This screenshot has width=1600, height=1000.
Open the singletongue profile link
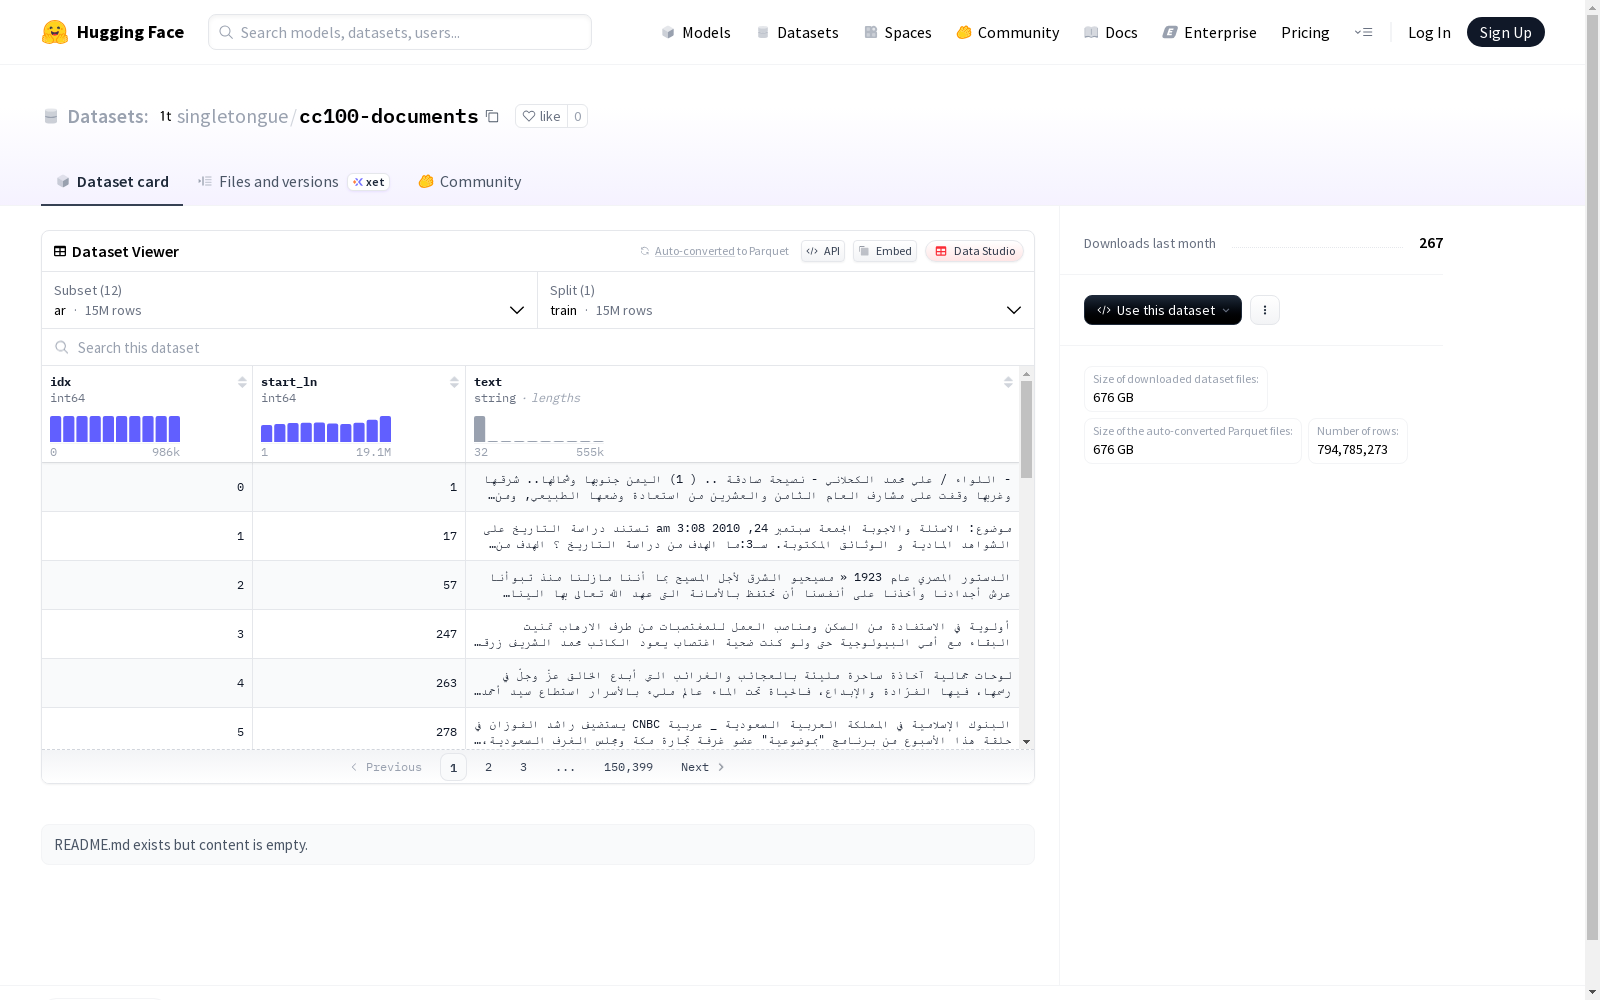click(x=233, y=116)
